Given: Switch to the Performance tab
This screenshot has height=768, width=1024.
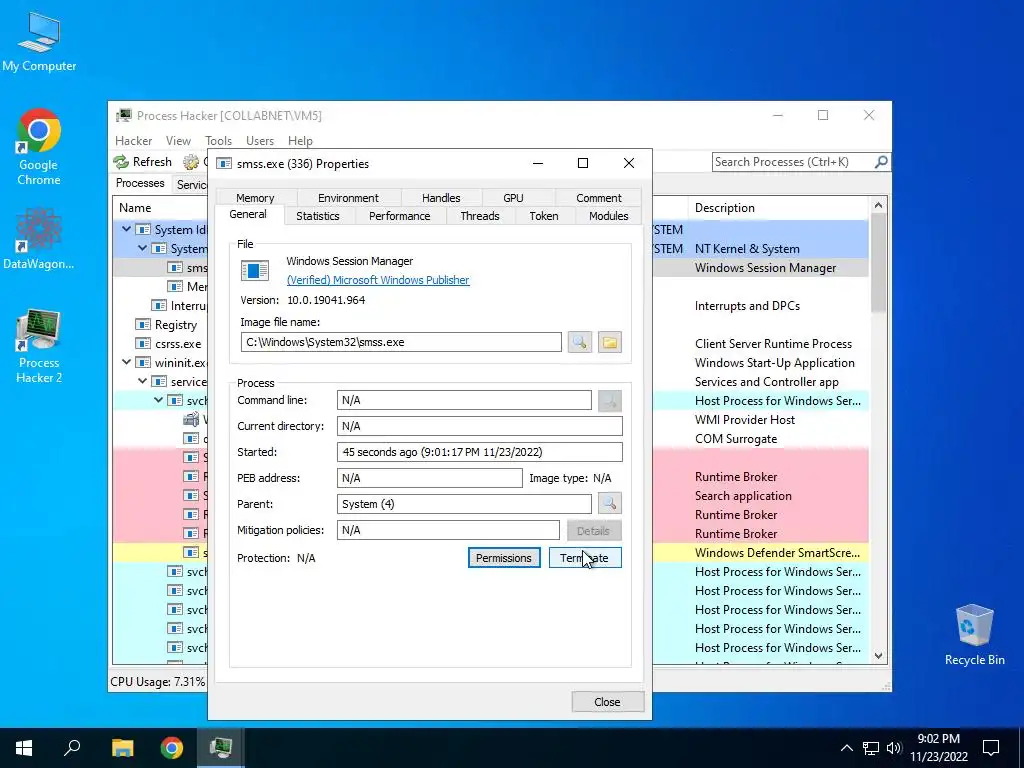Looking at the screenshot, I should [x=400, y=216].
